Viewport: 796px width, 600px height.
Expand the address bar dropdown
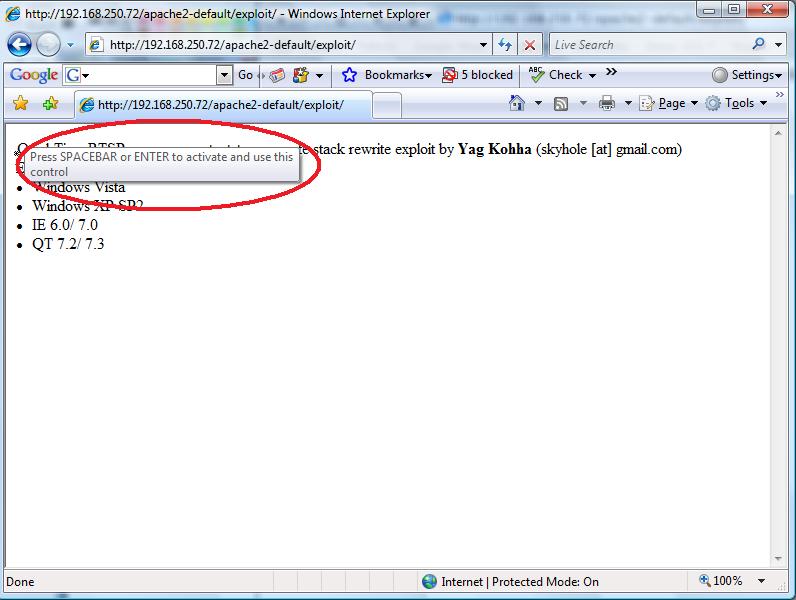pos(483,45)
